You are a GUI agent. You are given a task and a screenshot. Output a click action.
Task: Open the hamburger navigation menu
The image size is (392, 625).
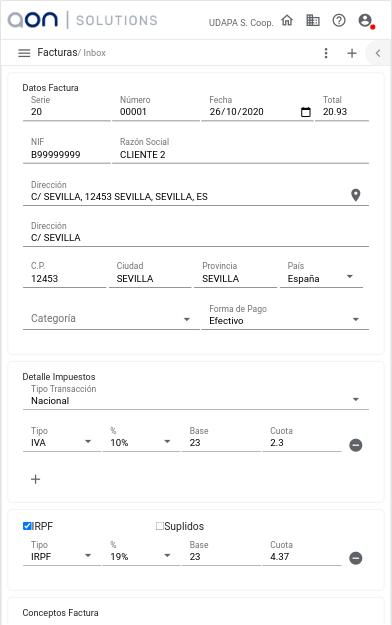(x=24, y=53)
